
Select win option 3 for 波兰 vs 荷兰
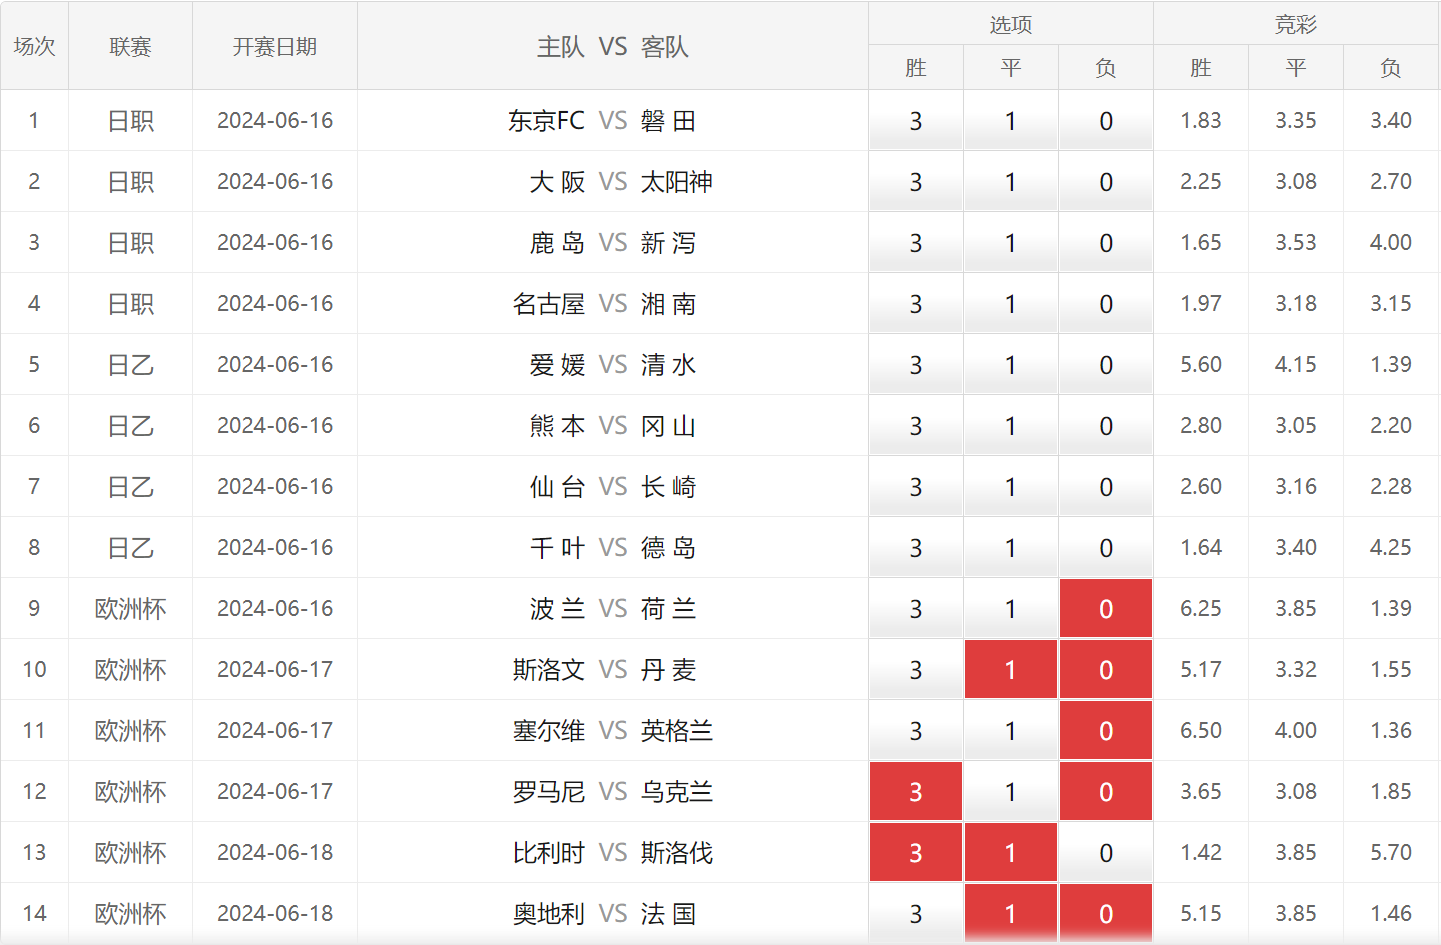click(916, 609)
